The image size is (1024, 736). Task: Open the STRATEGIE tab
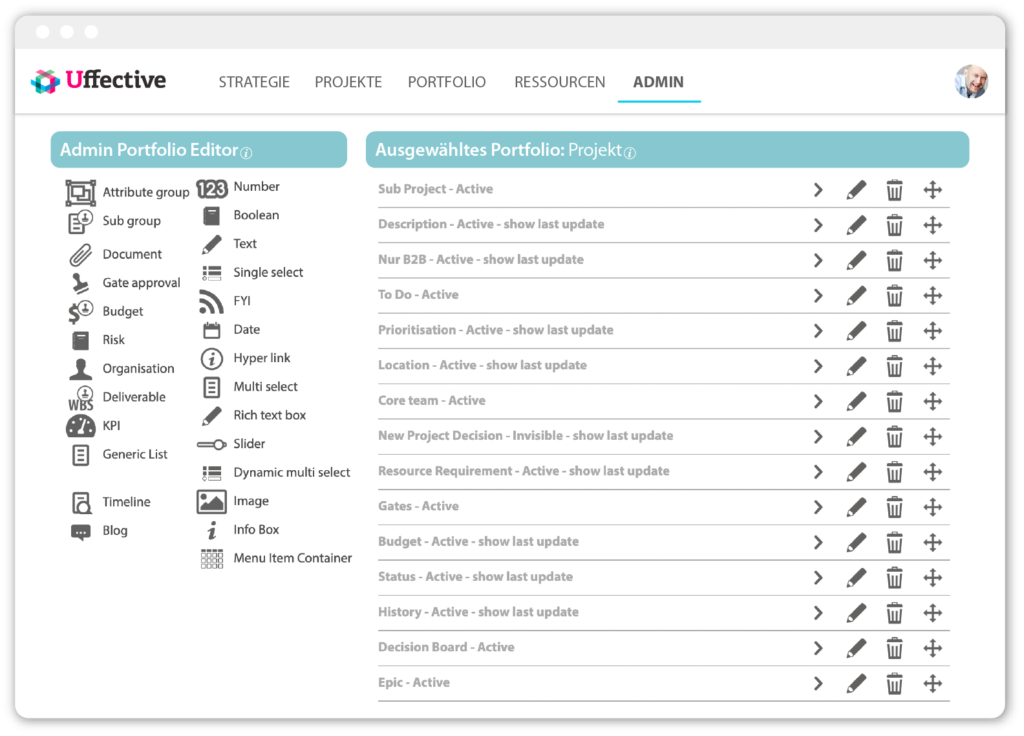[254, 82]
